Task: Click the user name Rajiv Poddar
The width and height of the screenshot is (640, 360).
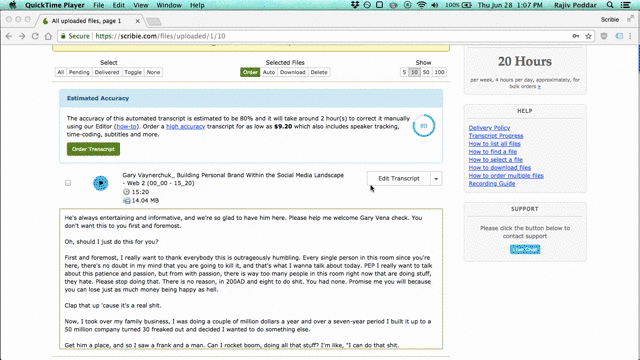Action: [x=575, y=5]
